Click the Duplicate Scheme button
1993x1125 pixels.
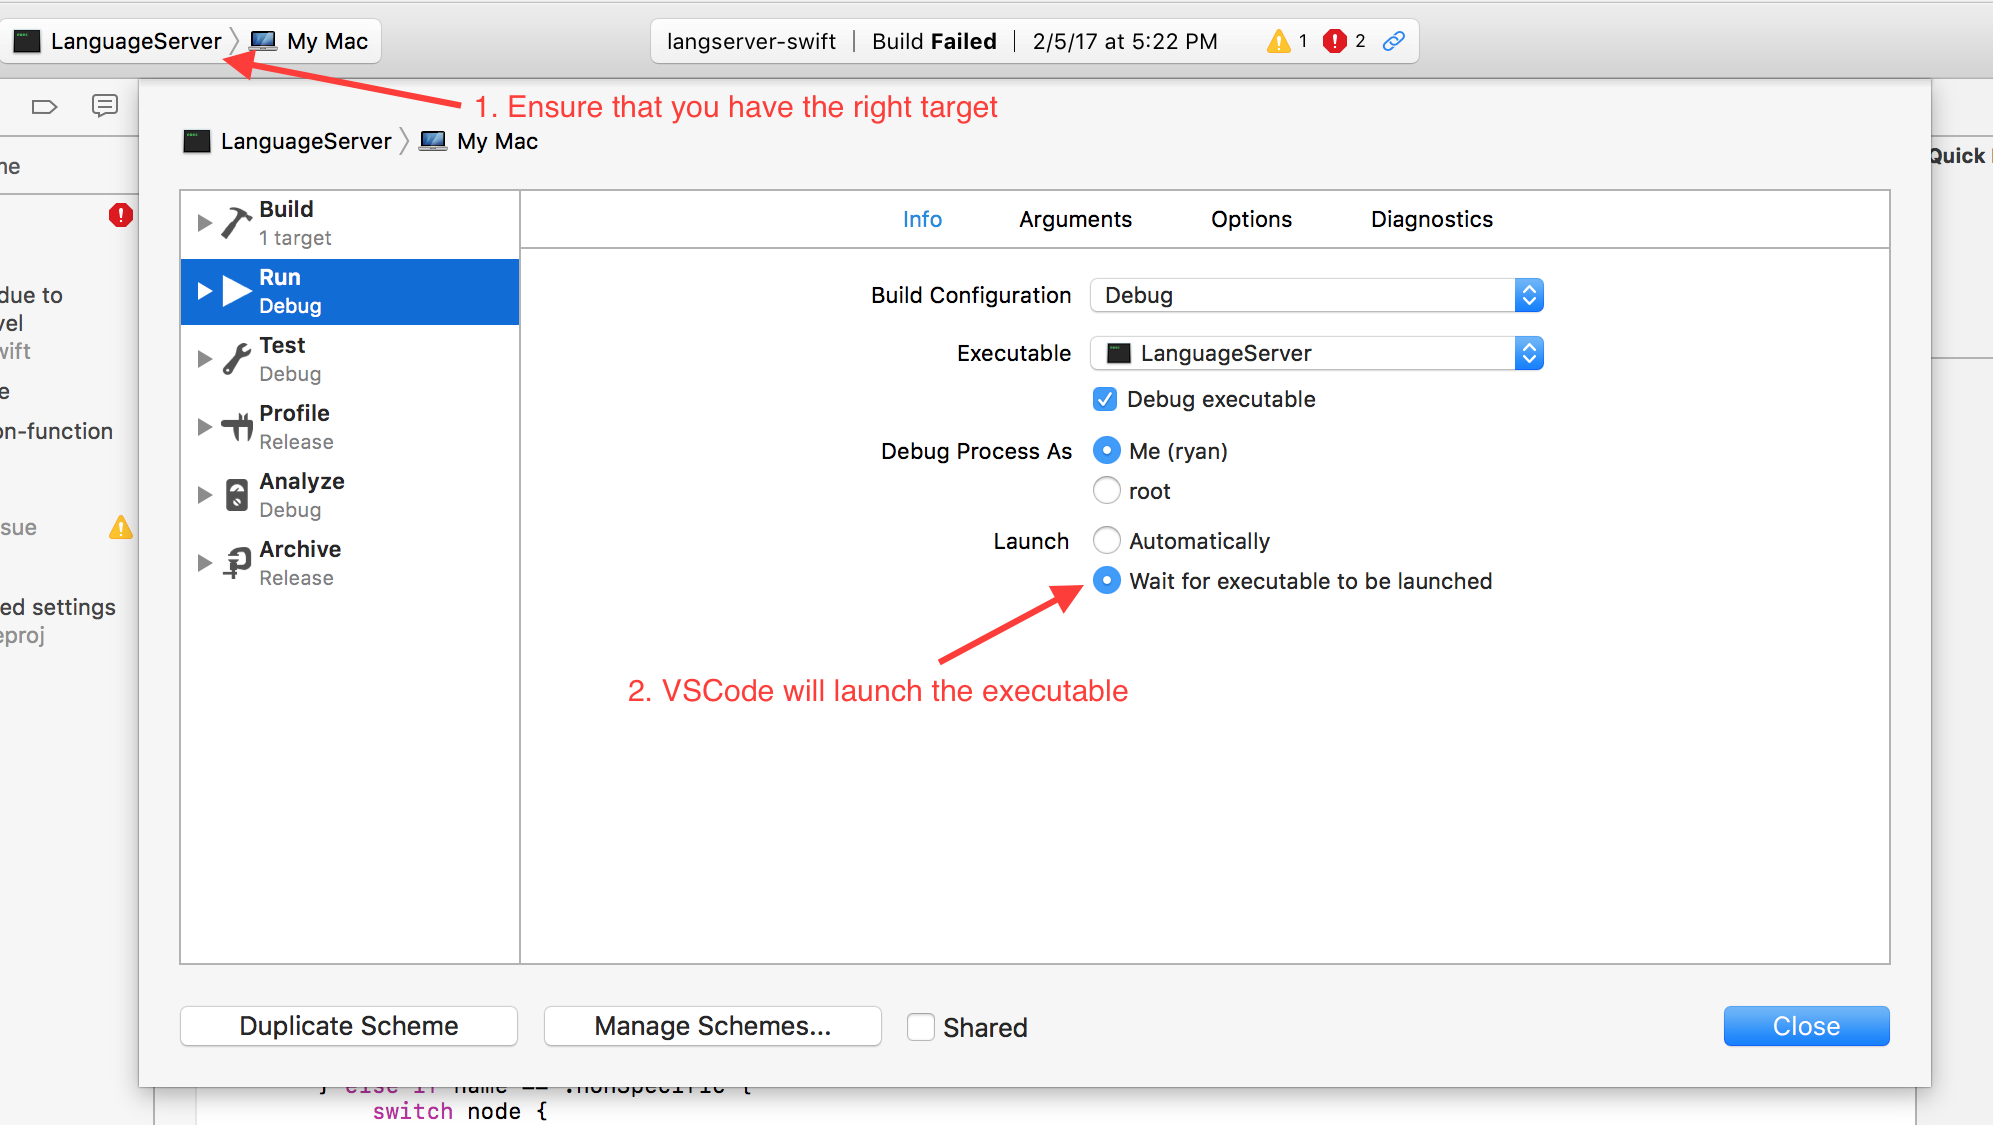348,1026
